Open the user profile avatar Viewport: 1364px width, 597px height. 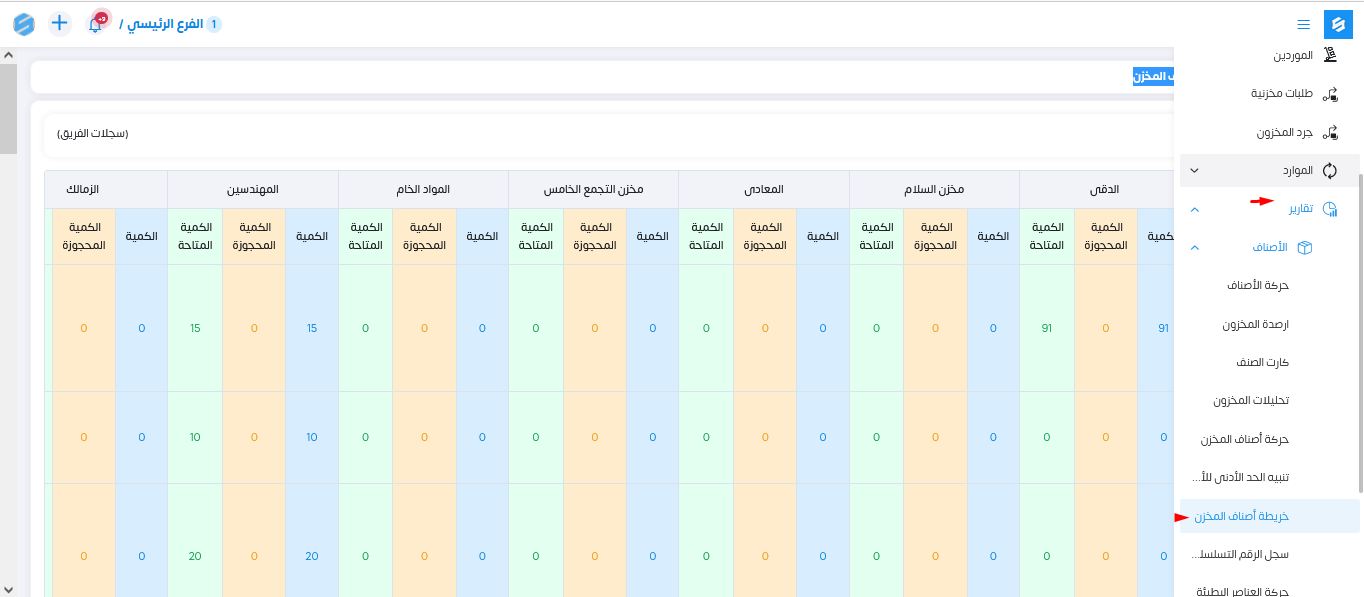point(23,24)
